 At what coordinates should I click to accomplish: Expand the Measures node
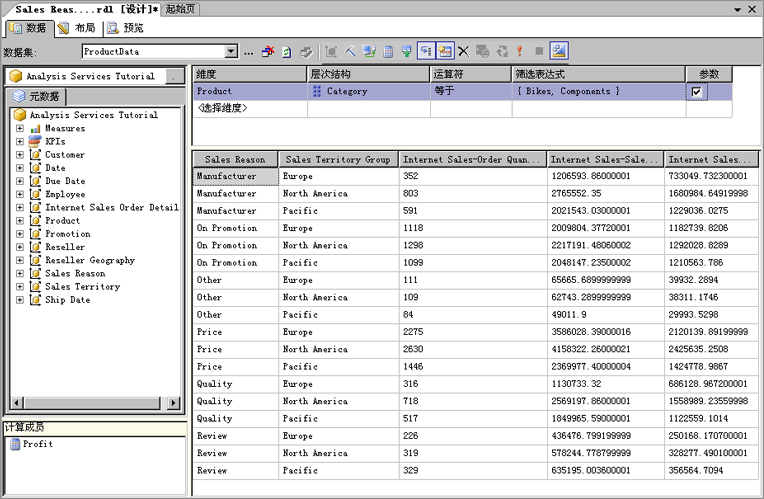[20, 129]
